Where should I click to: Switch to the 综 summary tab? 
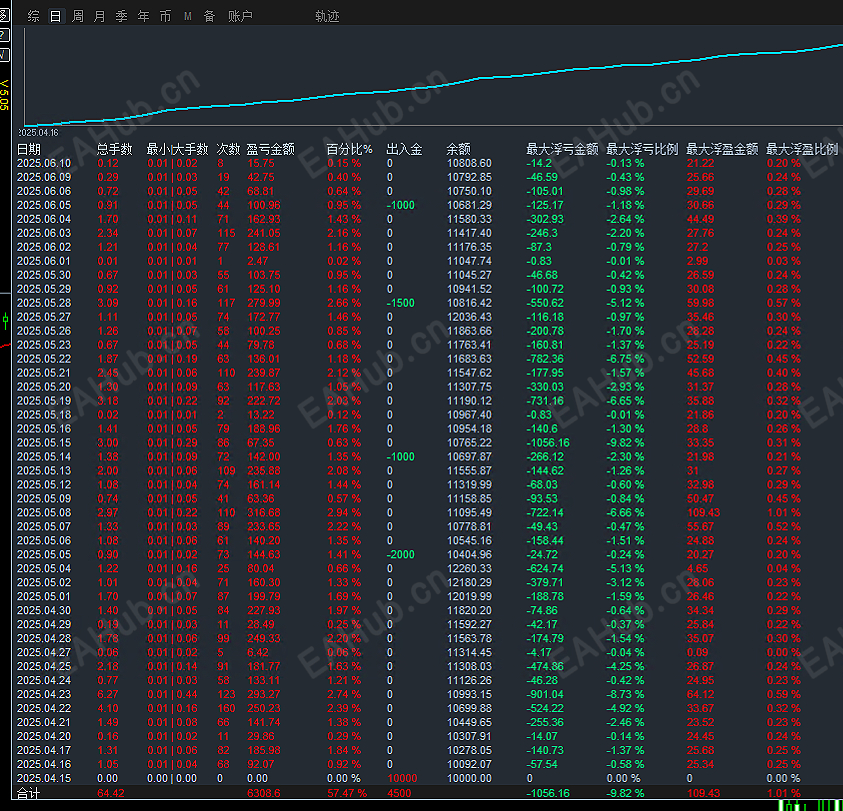33,16
